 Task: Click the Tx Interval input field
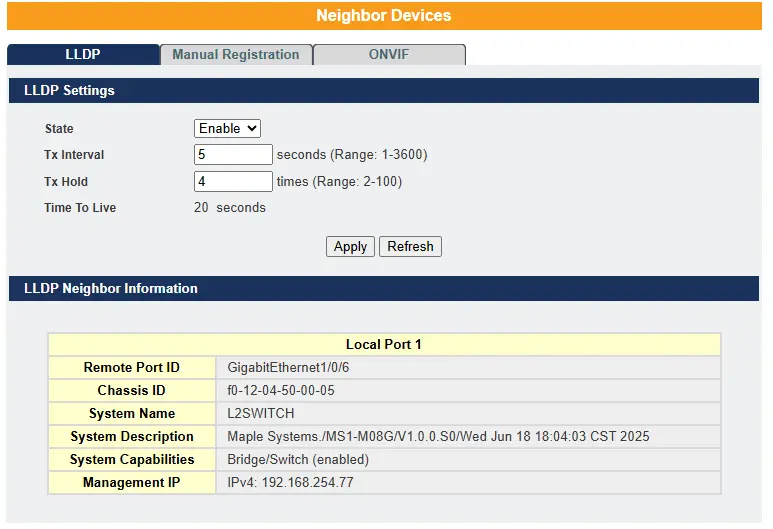tap(233, 154)
